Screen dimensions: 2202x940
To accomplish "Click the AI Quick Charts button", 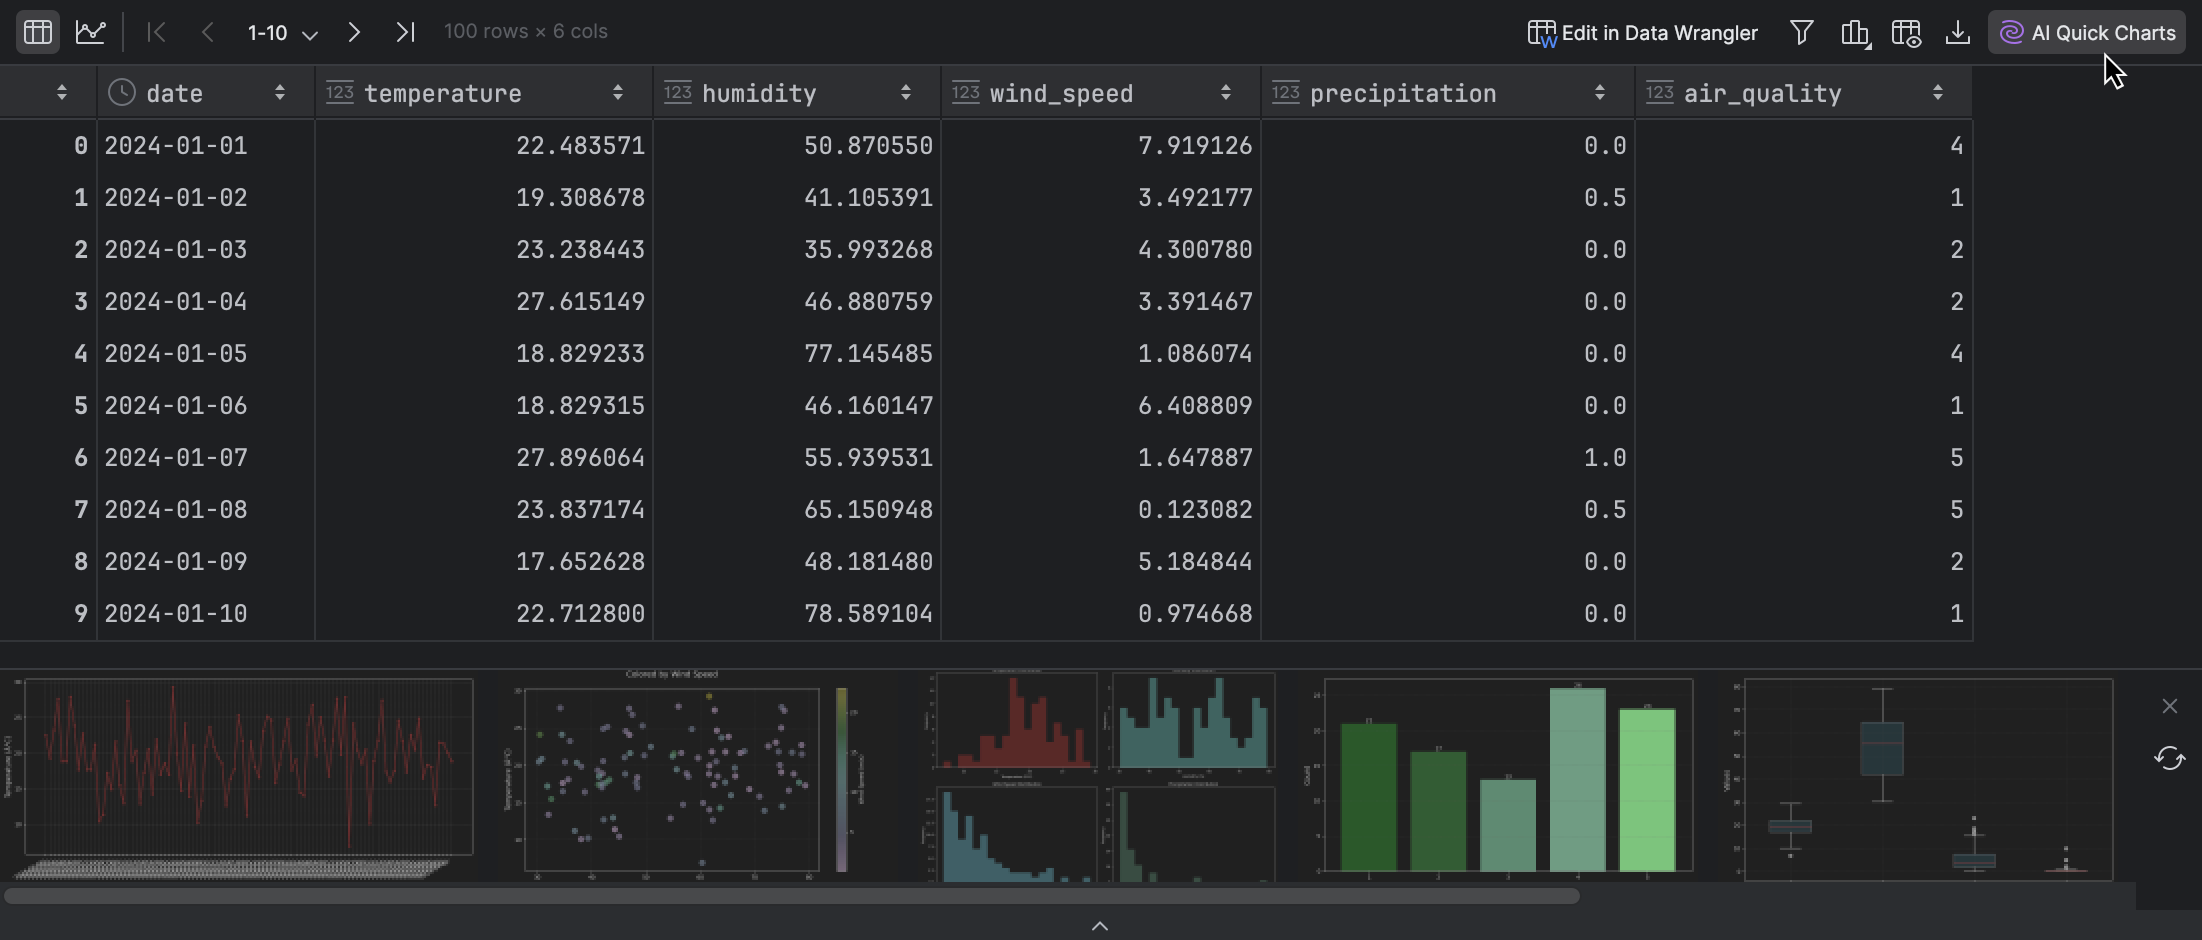I will pos(2085,31).
